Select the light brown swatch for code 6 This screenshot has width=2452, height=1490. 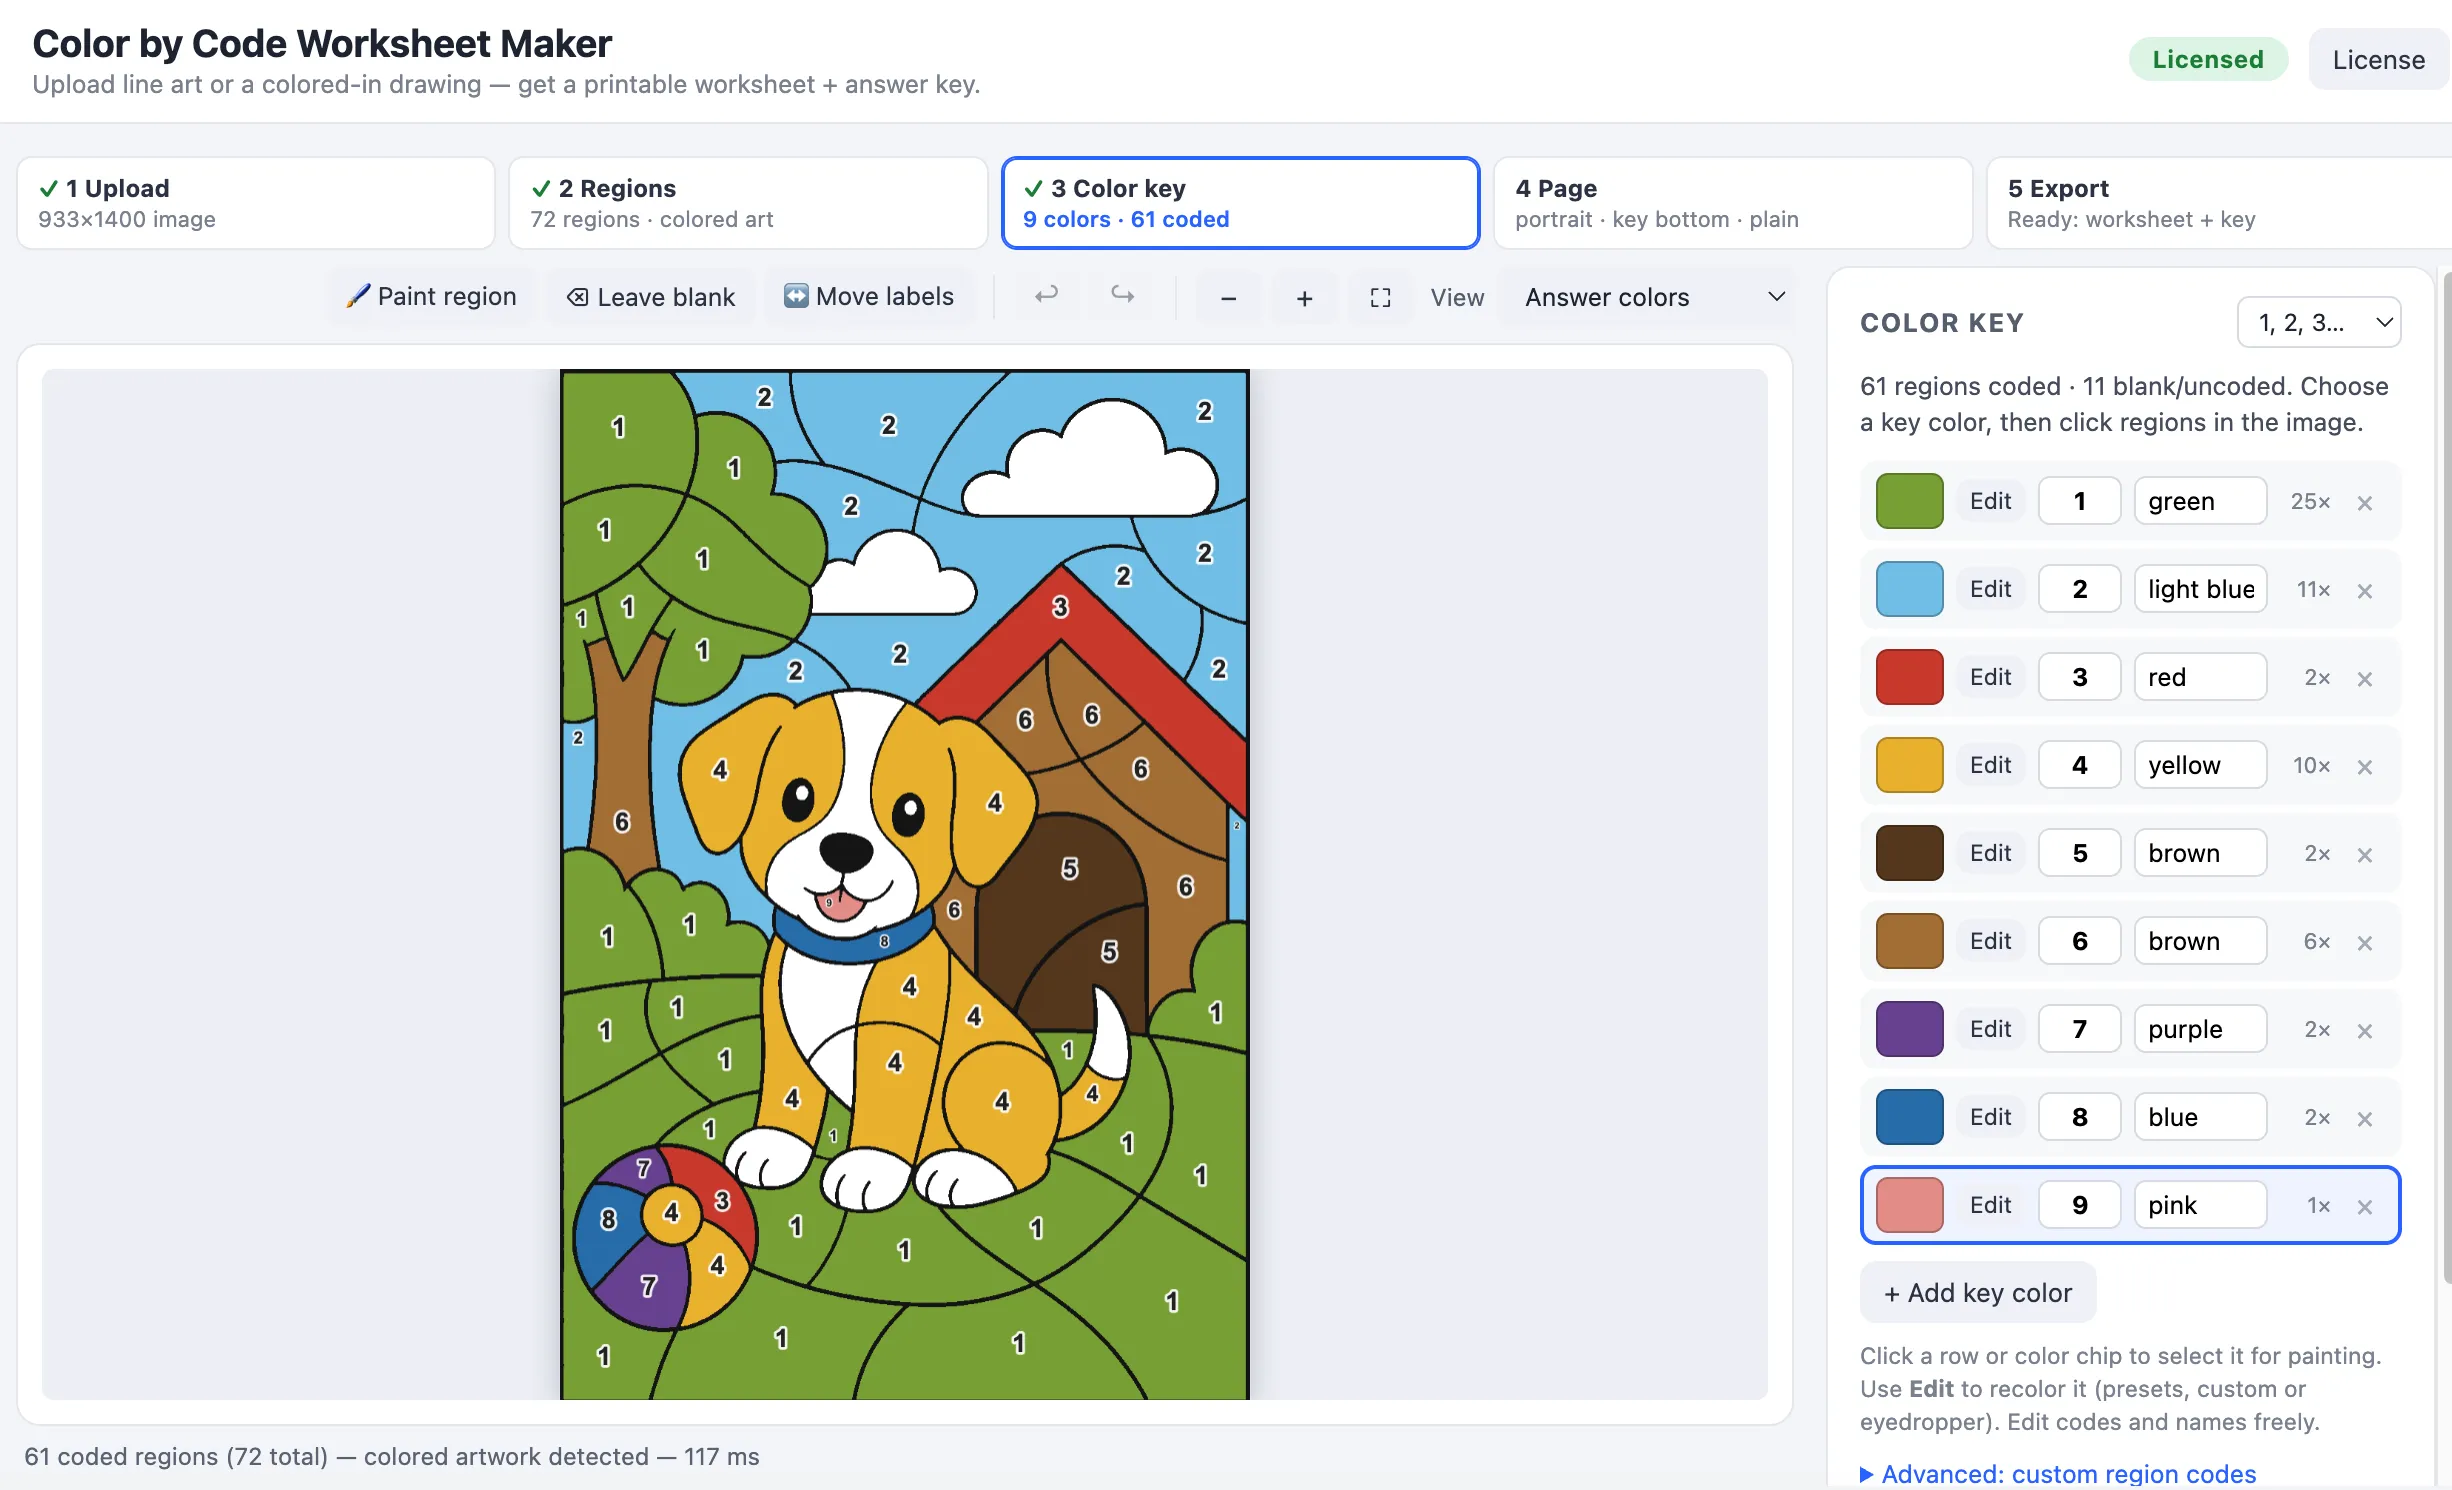pos(1909,941)
